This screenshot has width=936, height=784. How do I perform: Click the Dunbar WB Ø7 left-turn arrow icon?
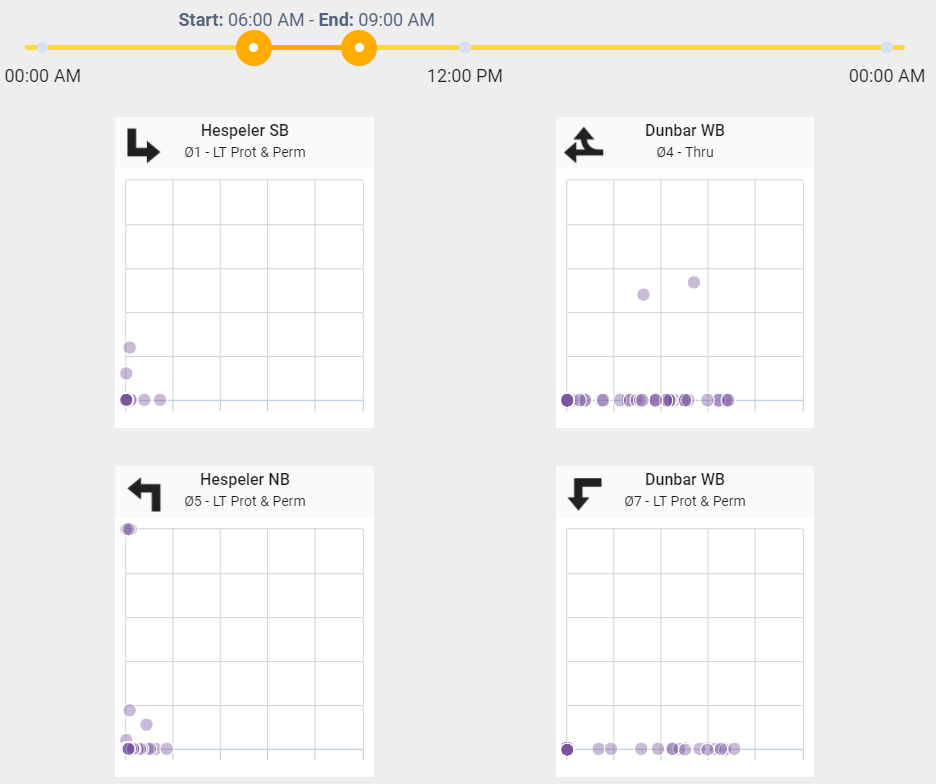(x=584, y=492)
